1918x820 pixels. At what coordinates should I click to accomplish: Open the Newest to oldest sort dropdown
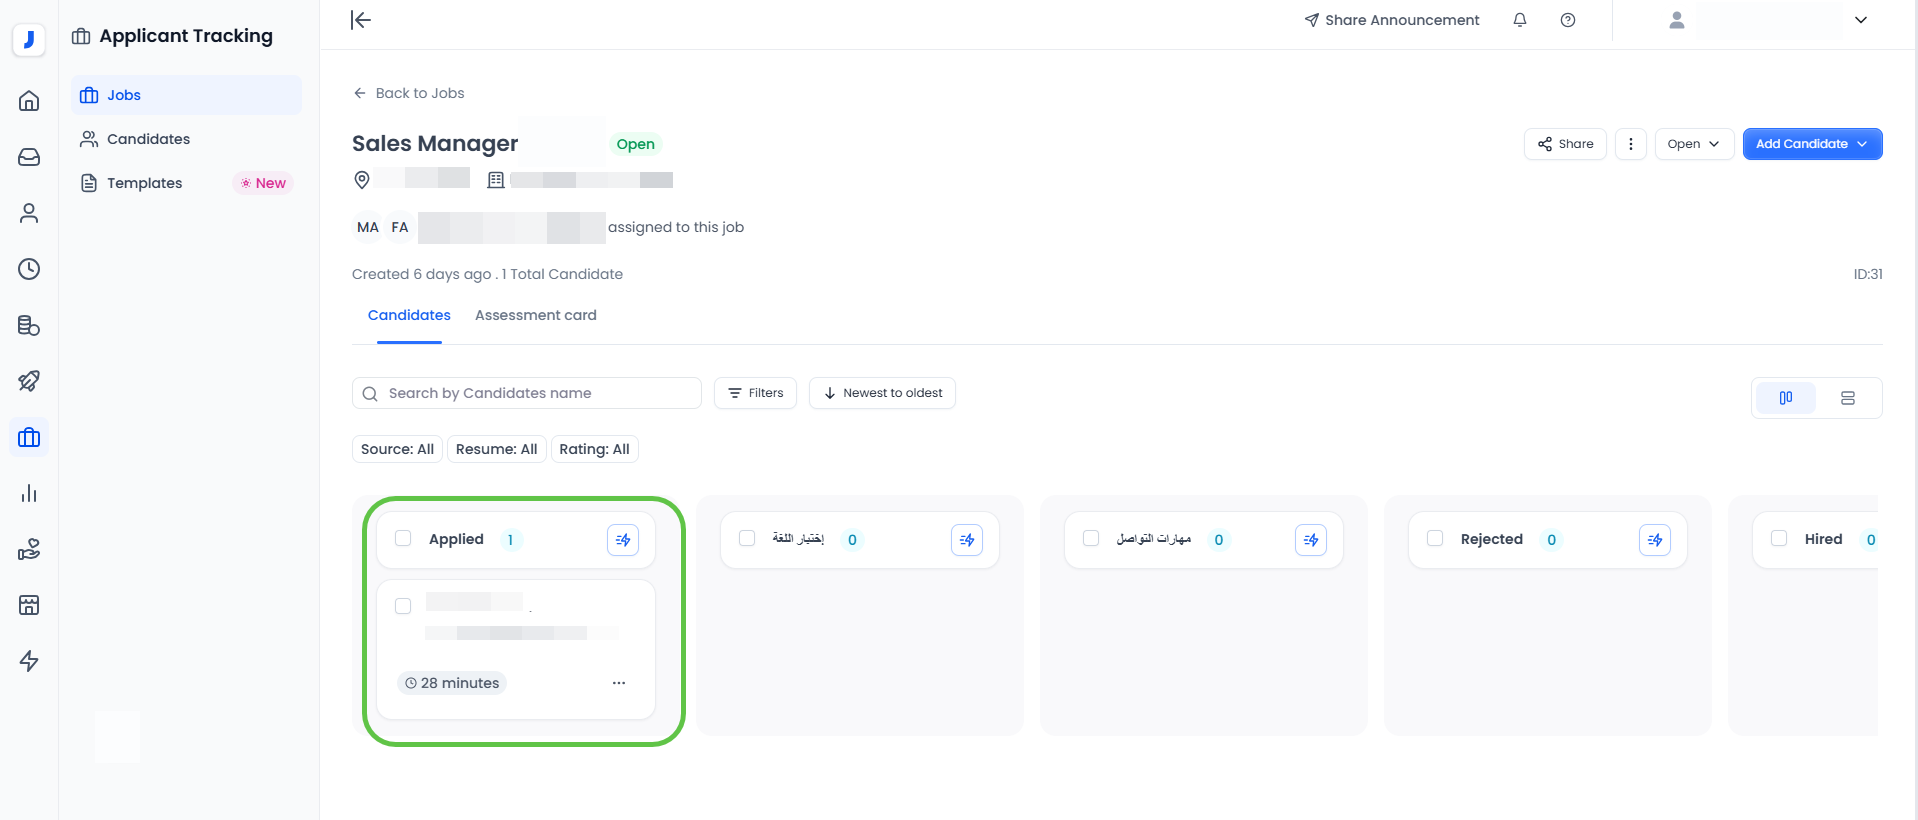pyautogui.click(x=882, y=393)
